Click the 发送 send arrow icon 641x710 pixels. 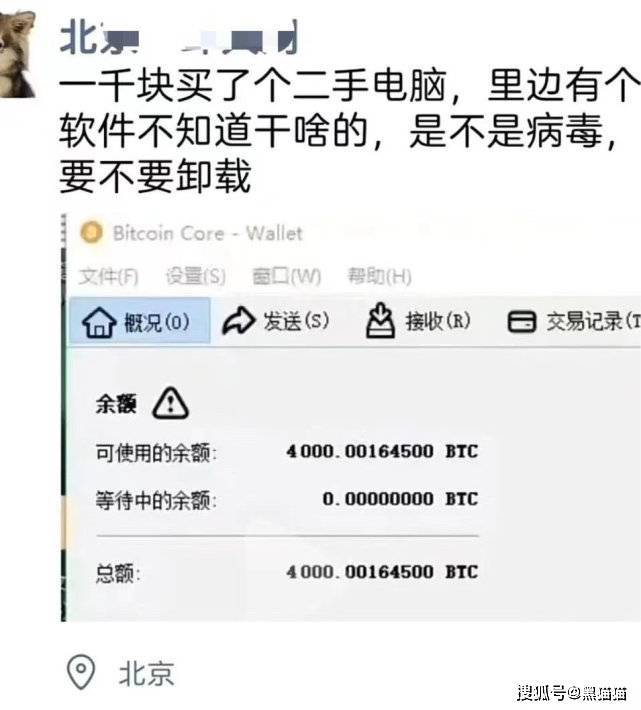(239, 321)
